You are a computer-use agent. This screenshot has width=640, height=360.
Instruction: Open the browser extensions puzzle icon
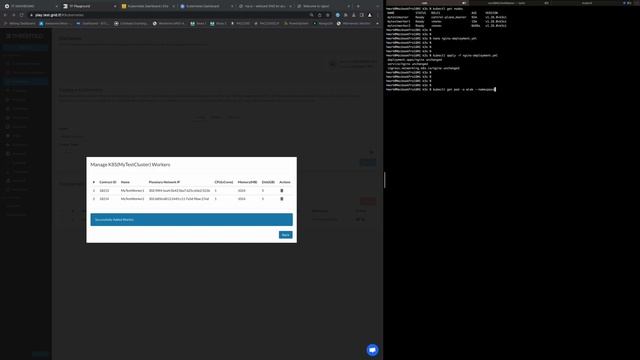coord(346,15)
